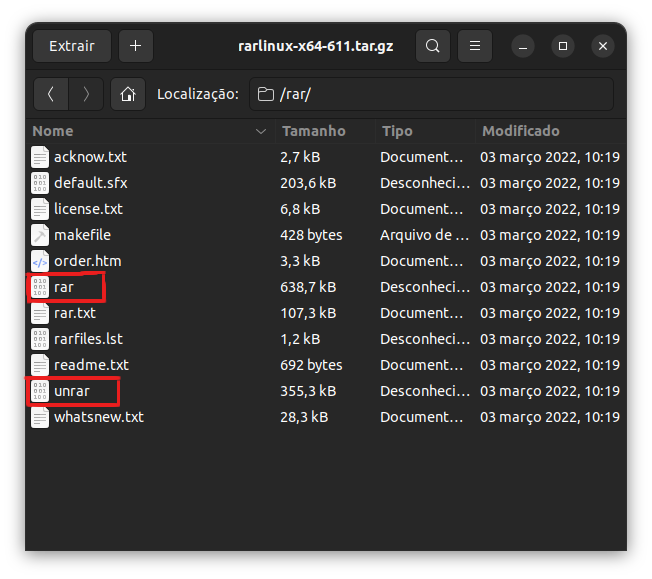Select the rar binary file icon
The image size is (652, 579).
point(40,287)
